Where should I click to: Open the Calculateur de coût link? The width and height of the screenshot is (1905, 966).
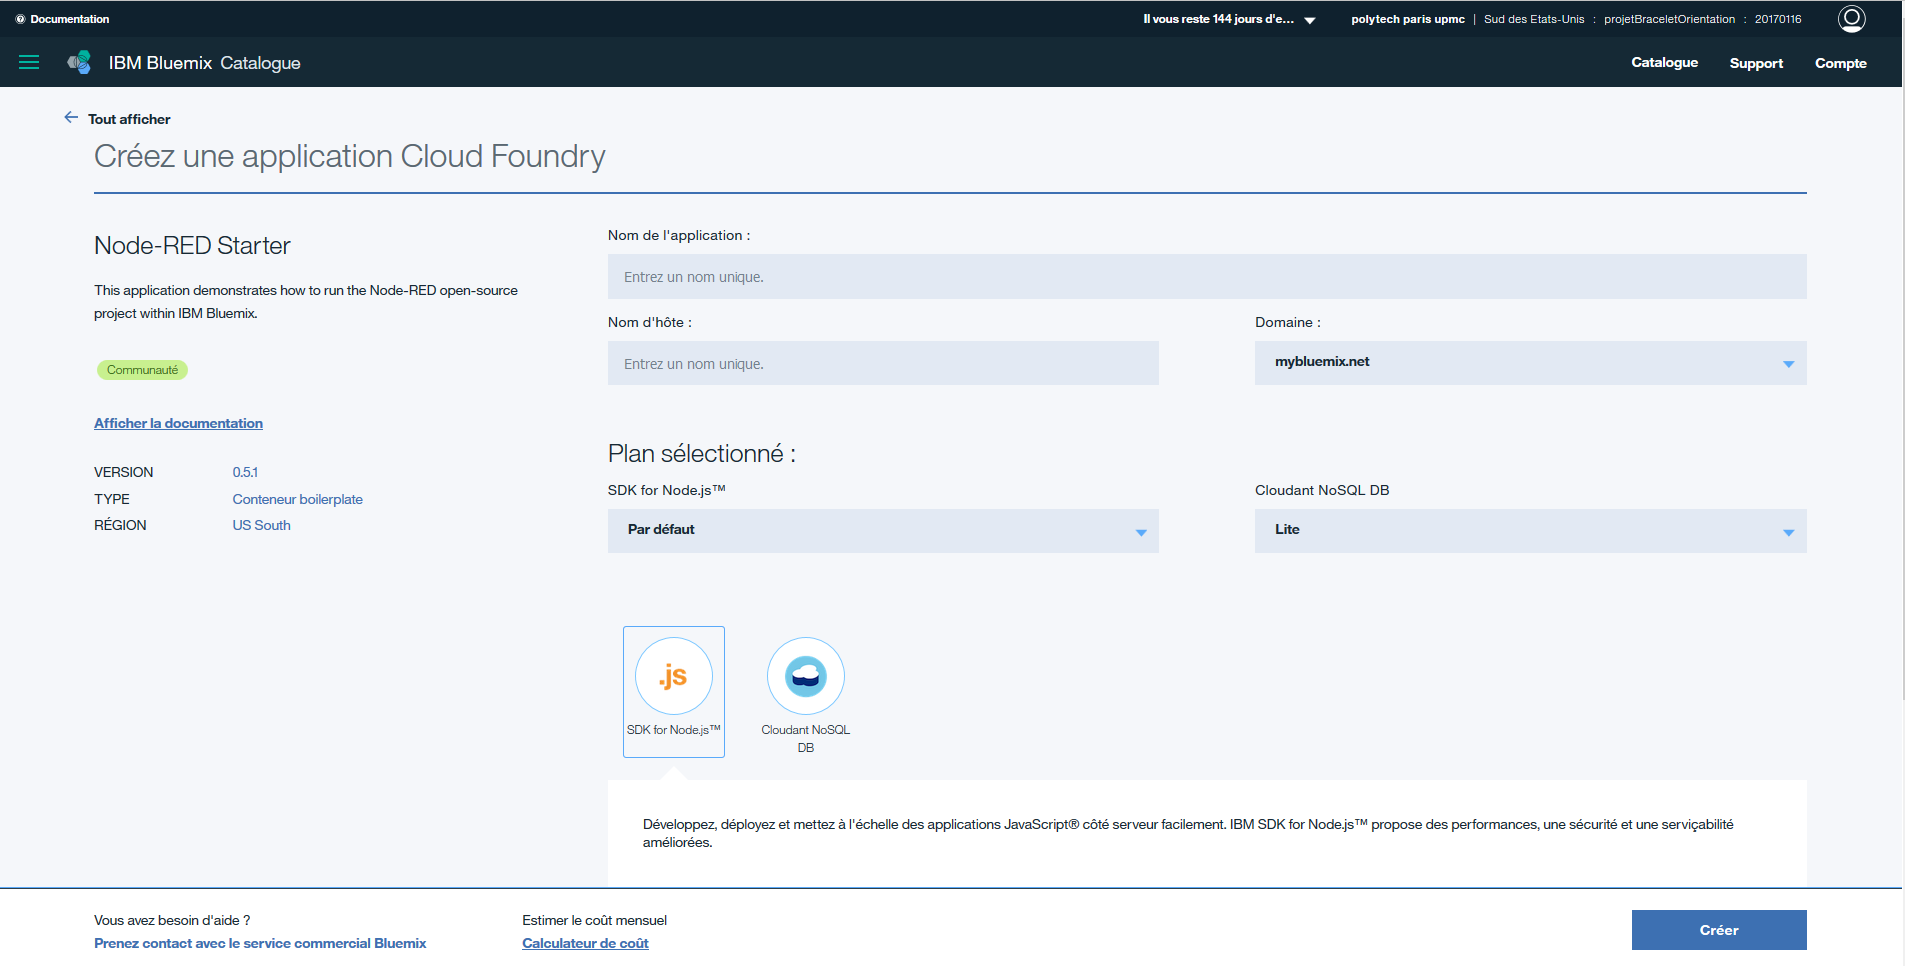(x=585, y=943)
